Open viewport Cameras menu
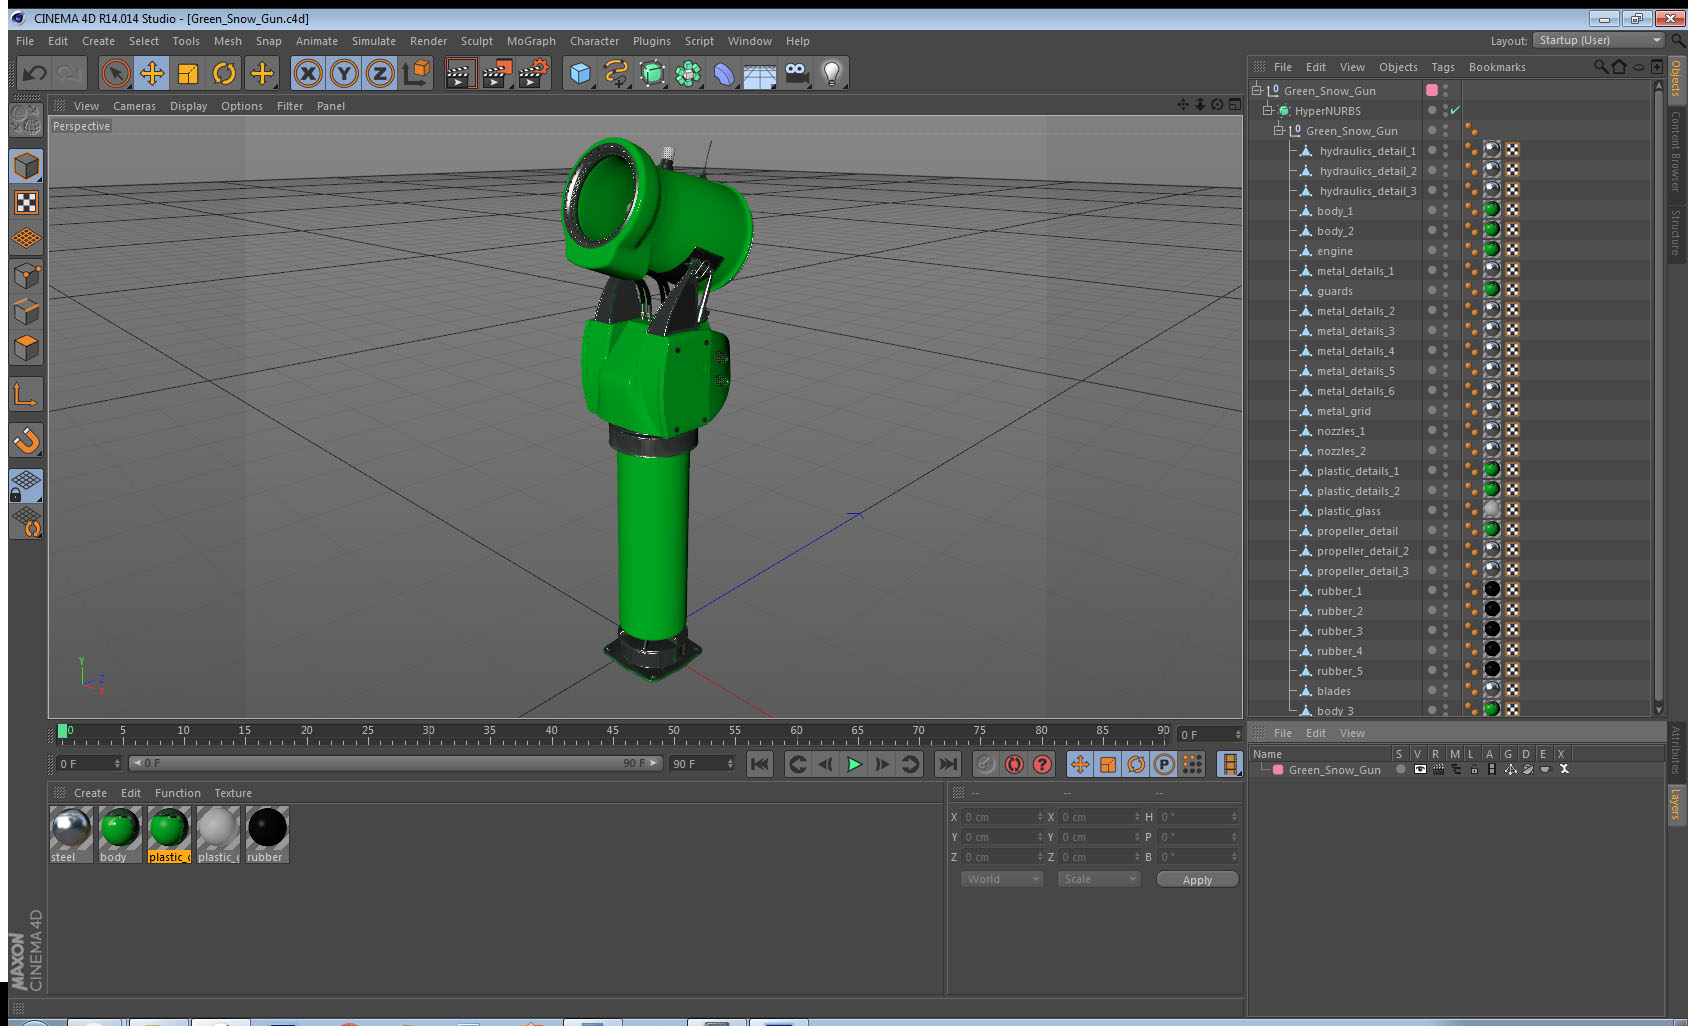Viewport: 1688px width, 1026px height. [x=134, y=106]
